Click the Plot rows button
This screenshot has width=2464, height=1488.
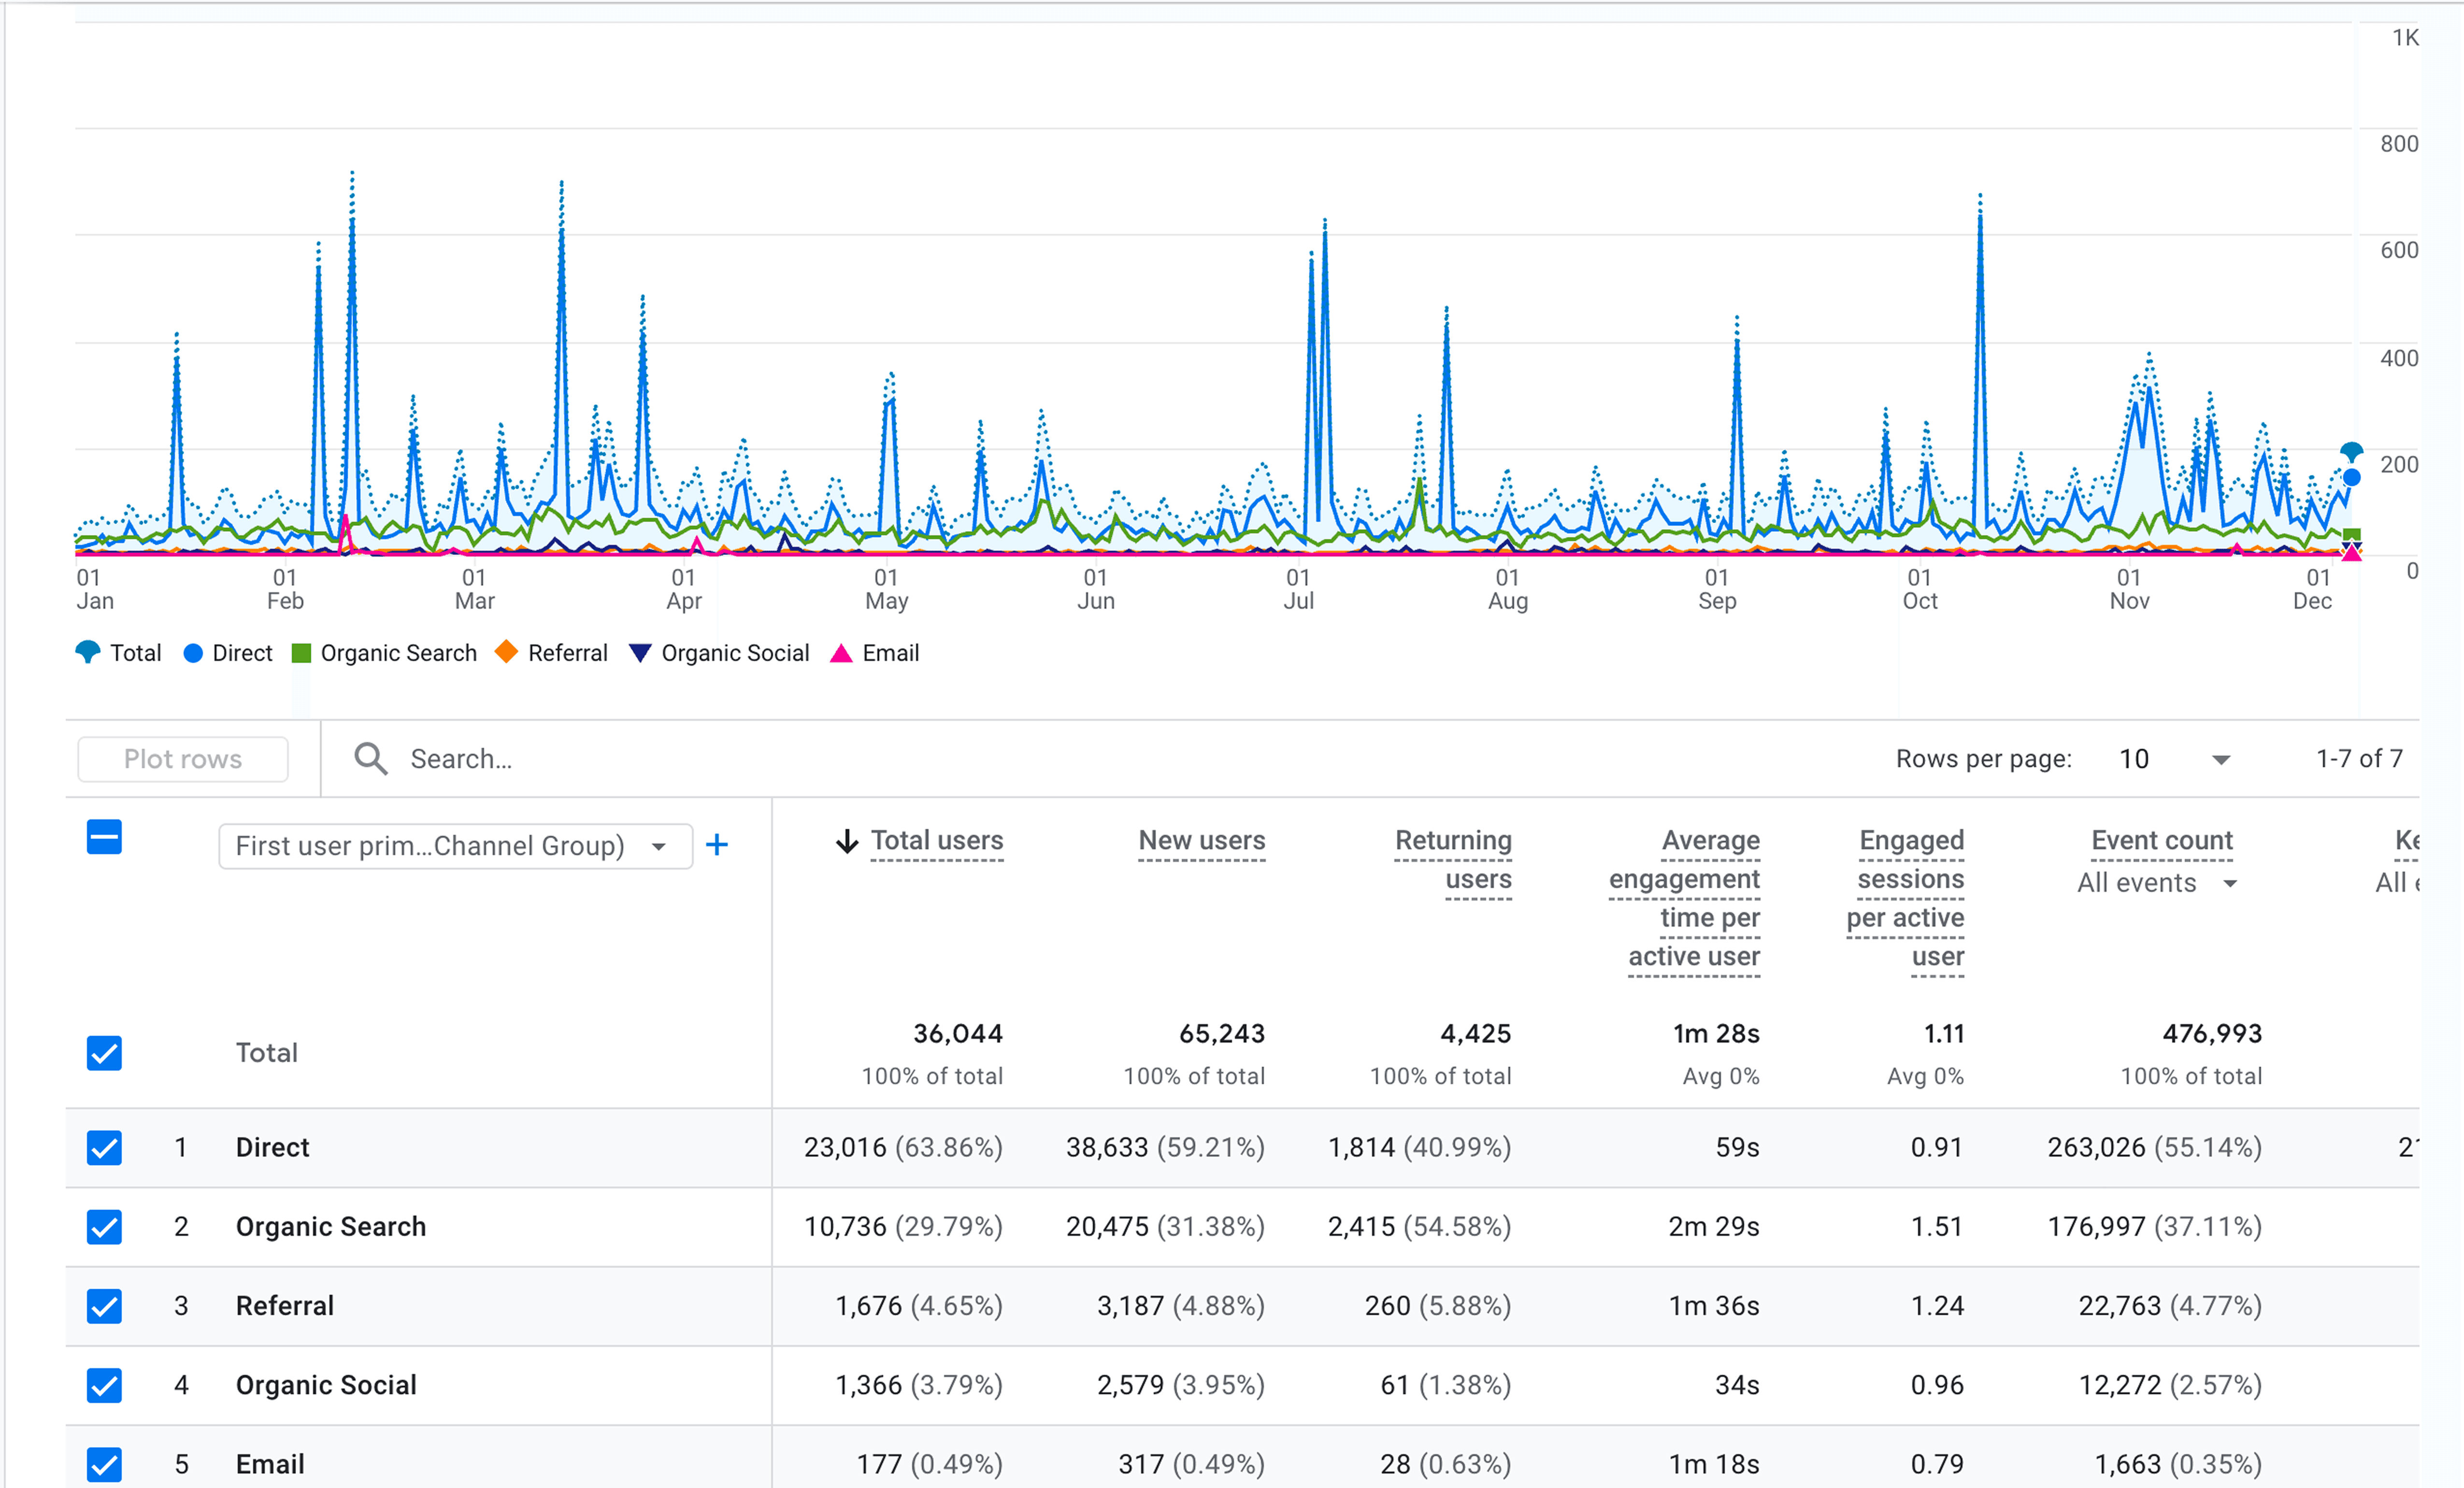(x=183, y=759)
